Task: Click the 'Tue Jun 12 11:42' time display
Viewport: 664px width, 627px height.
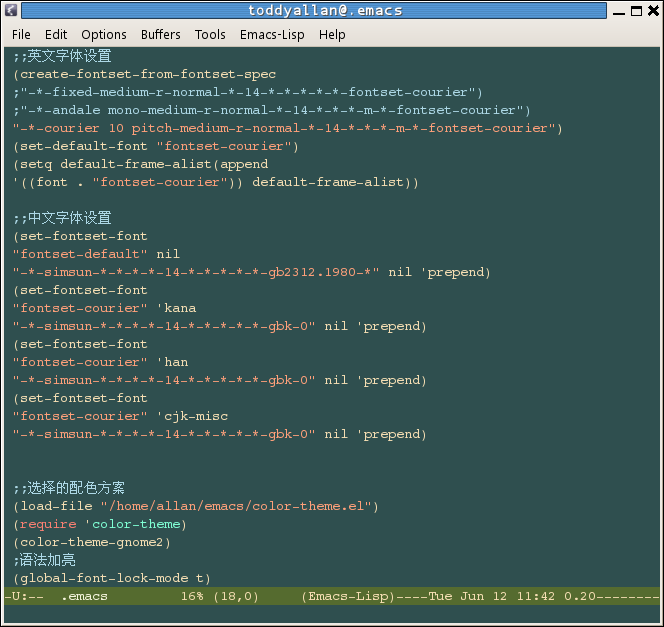Action: [491, 596]
